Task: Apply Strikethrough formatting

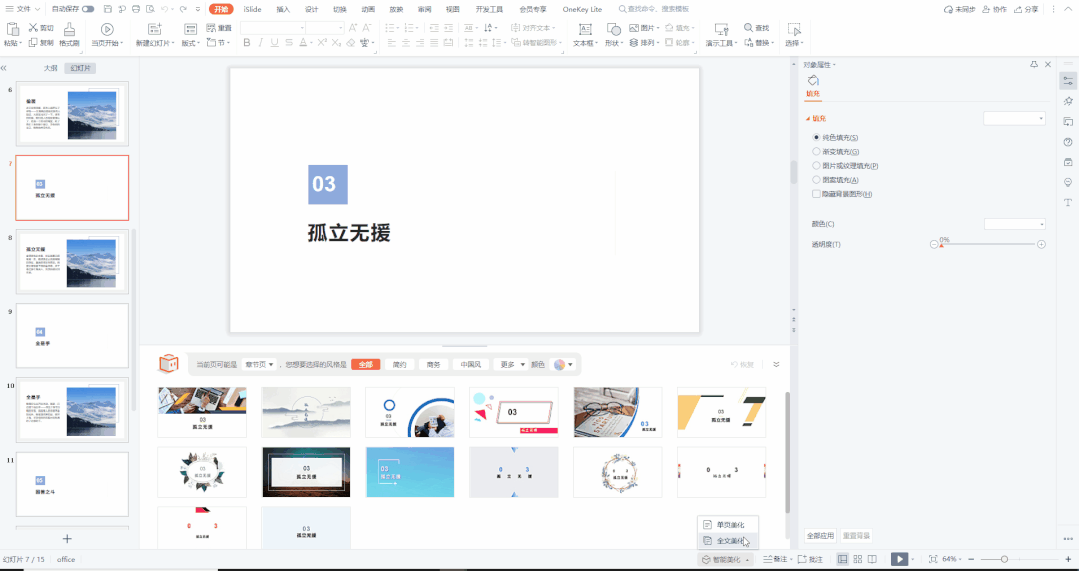Action: click(x=289, y=43)
